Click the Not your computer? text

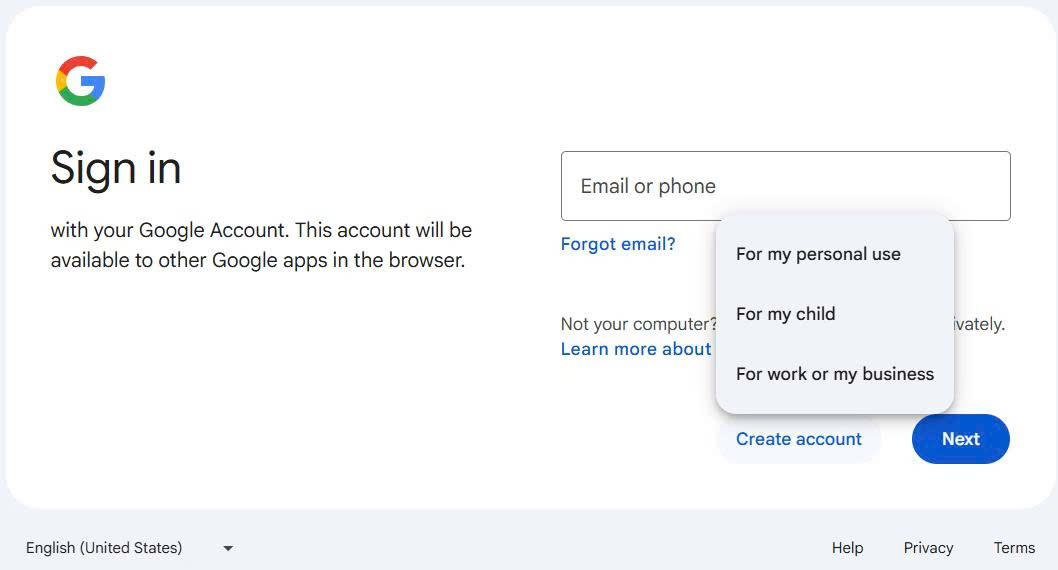coord(638,324)
